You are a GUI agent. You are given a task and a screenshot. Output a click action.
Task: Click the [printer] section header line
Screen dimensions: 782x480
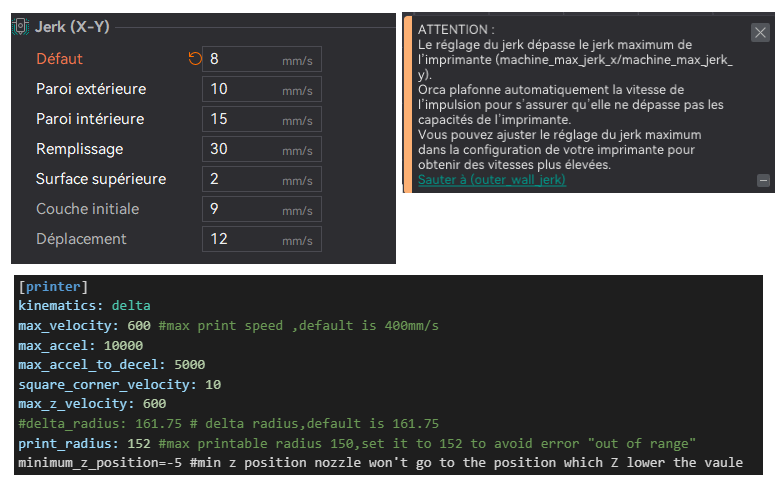[53, 287]
